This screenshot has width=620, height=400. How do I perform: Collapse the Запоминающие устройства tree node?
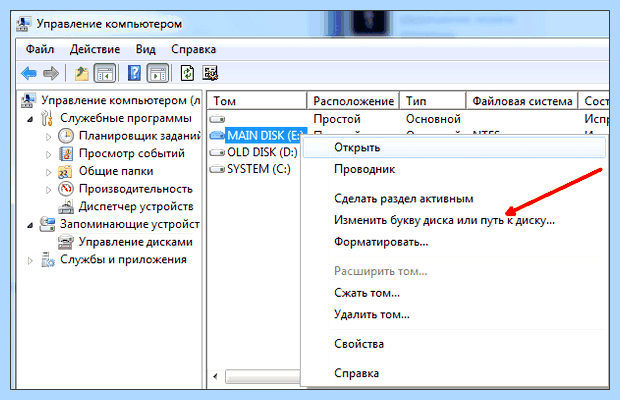click(x=30, y=225)
